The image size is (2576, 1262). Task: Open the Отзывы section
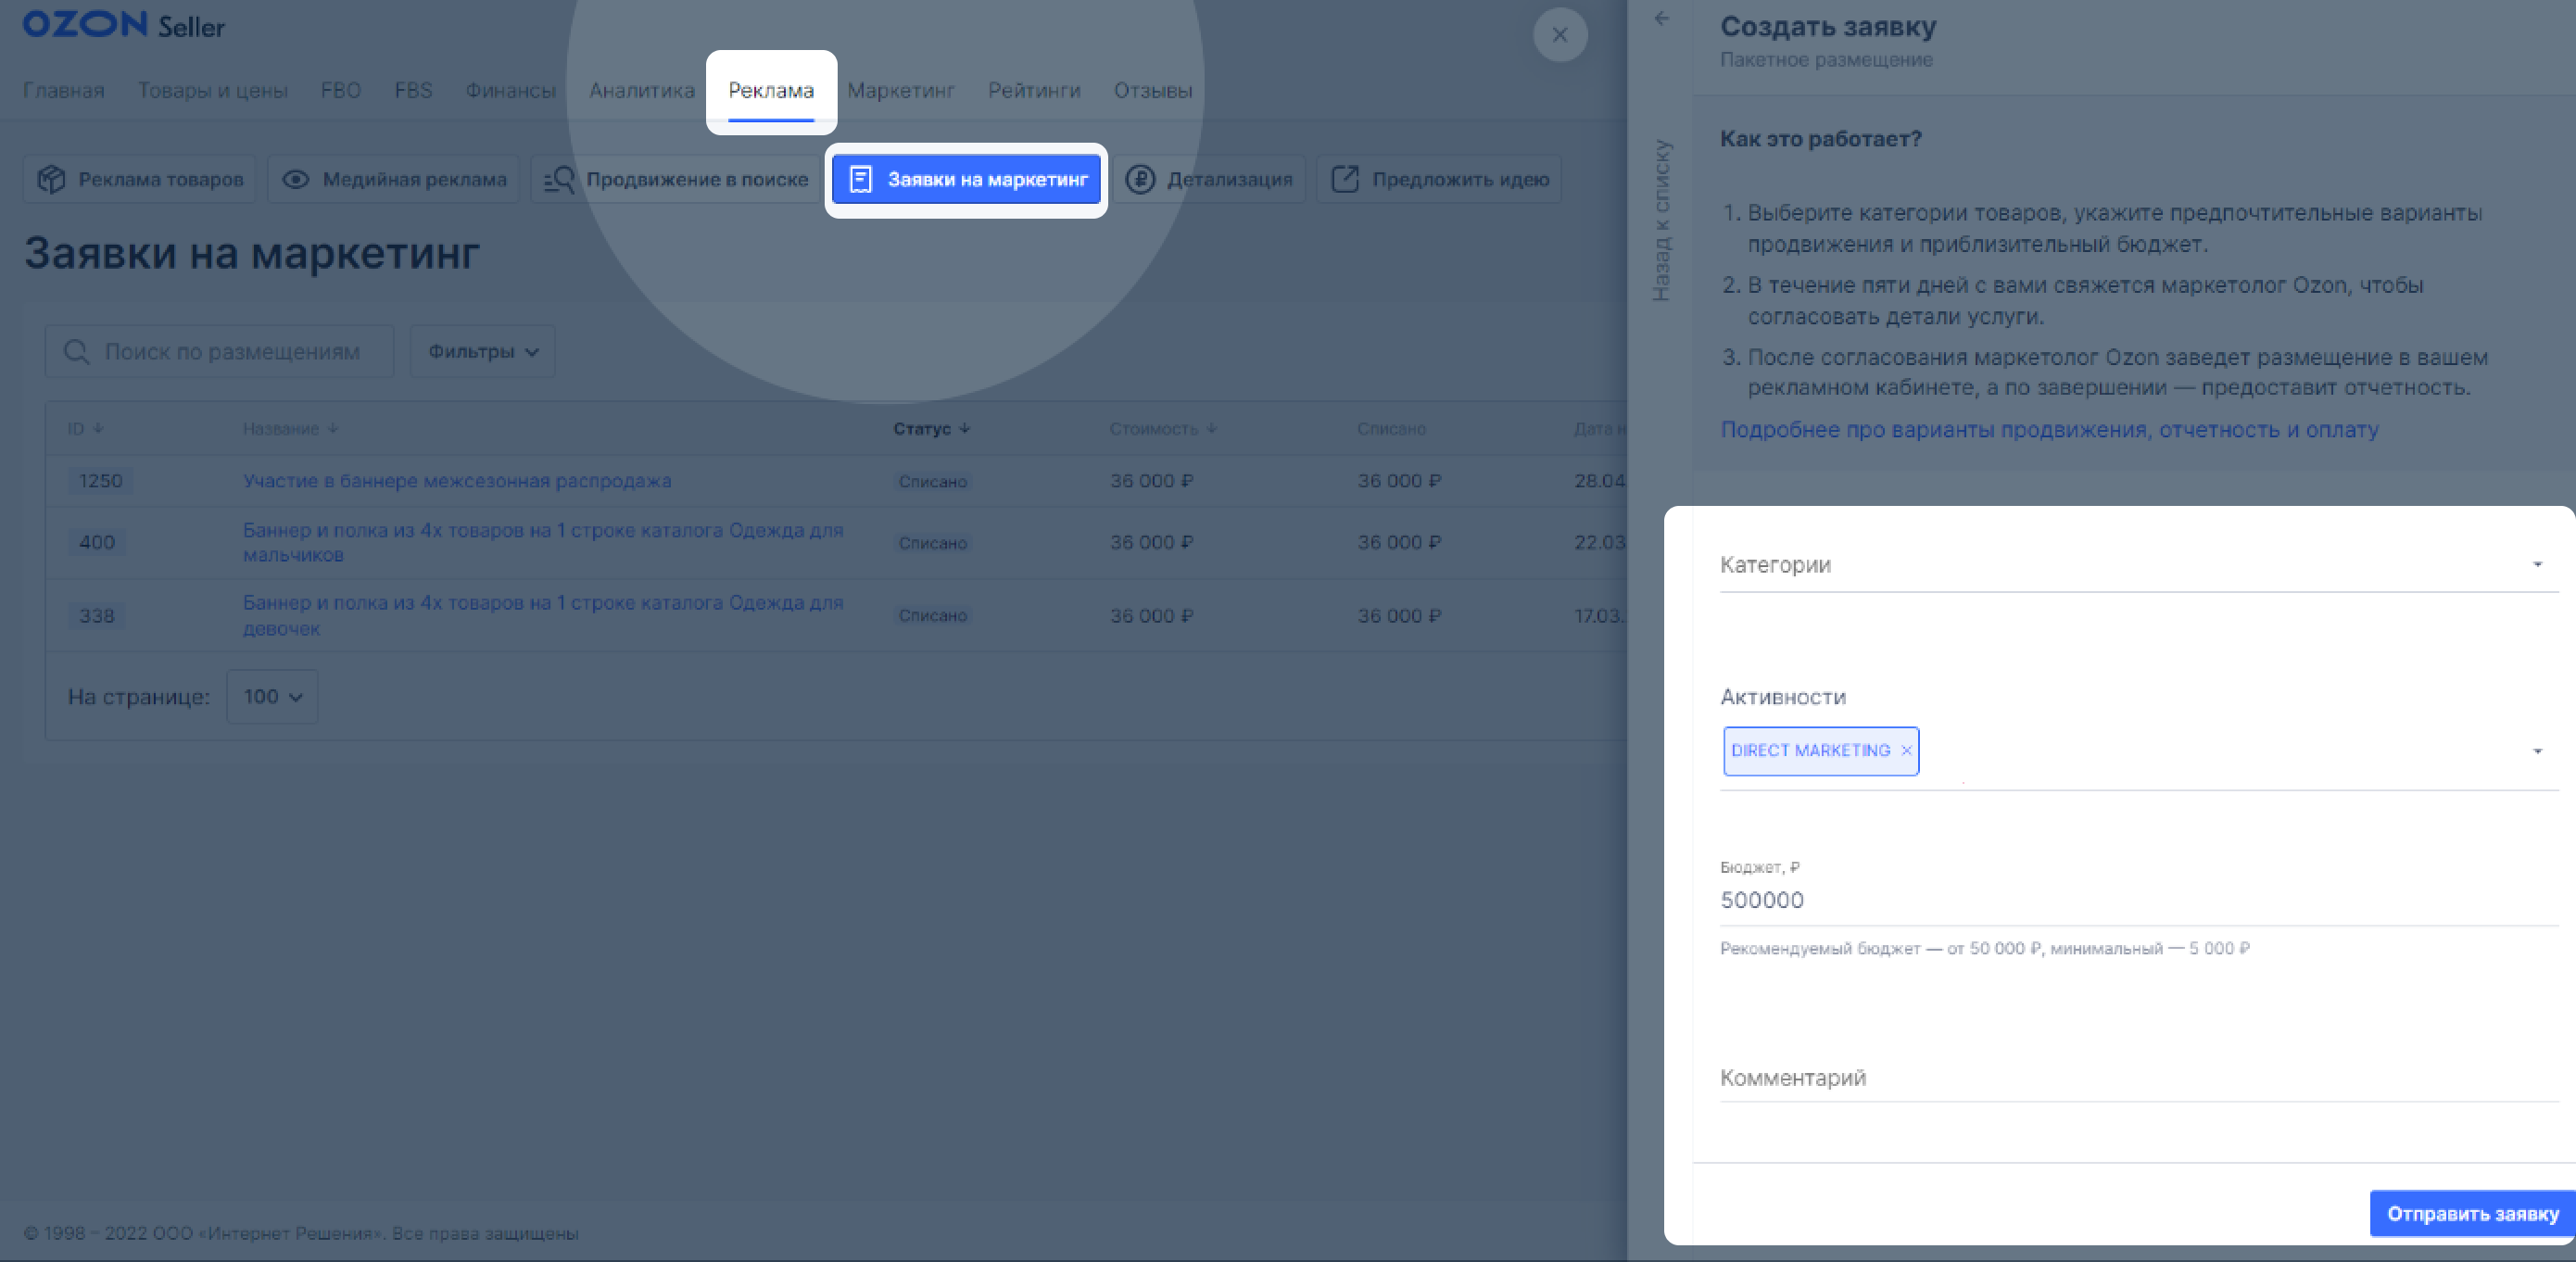coord(1153,90)
